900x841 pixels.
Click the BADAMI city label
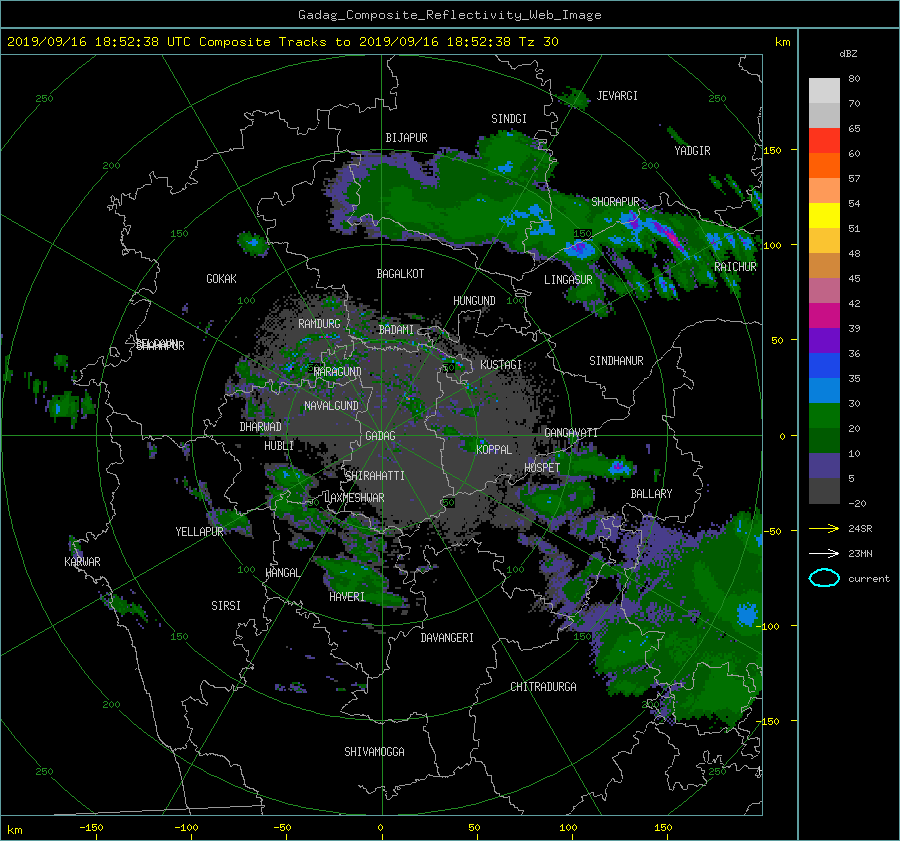396,330
